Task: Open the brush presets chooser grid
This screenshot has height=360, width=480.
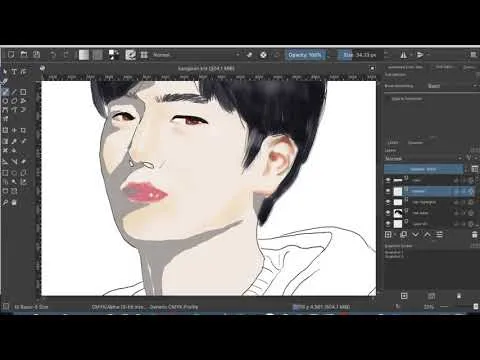Action: tap(144, 55)
